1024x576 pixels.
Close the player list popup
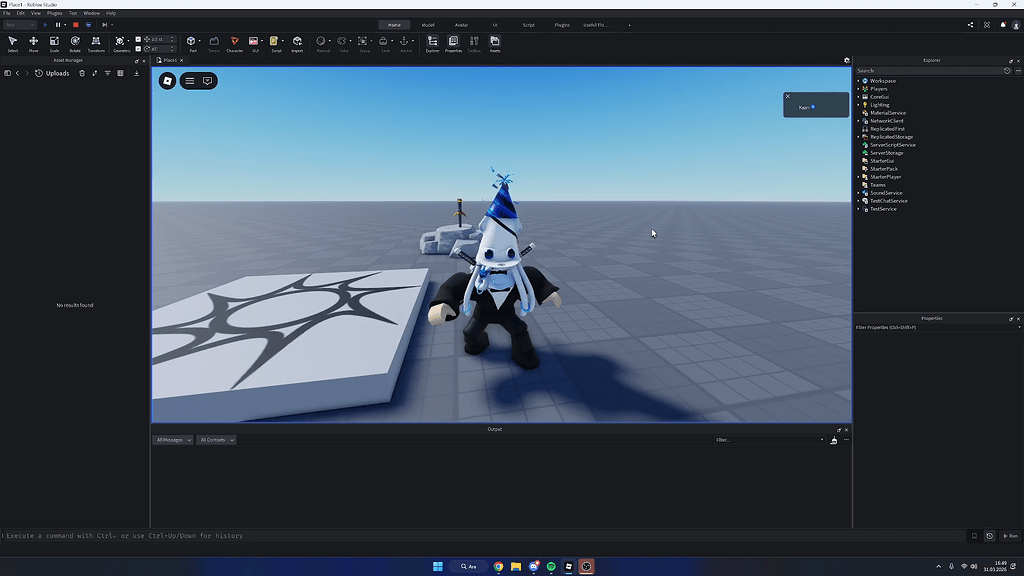click(x=788, y=96)
